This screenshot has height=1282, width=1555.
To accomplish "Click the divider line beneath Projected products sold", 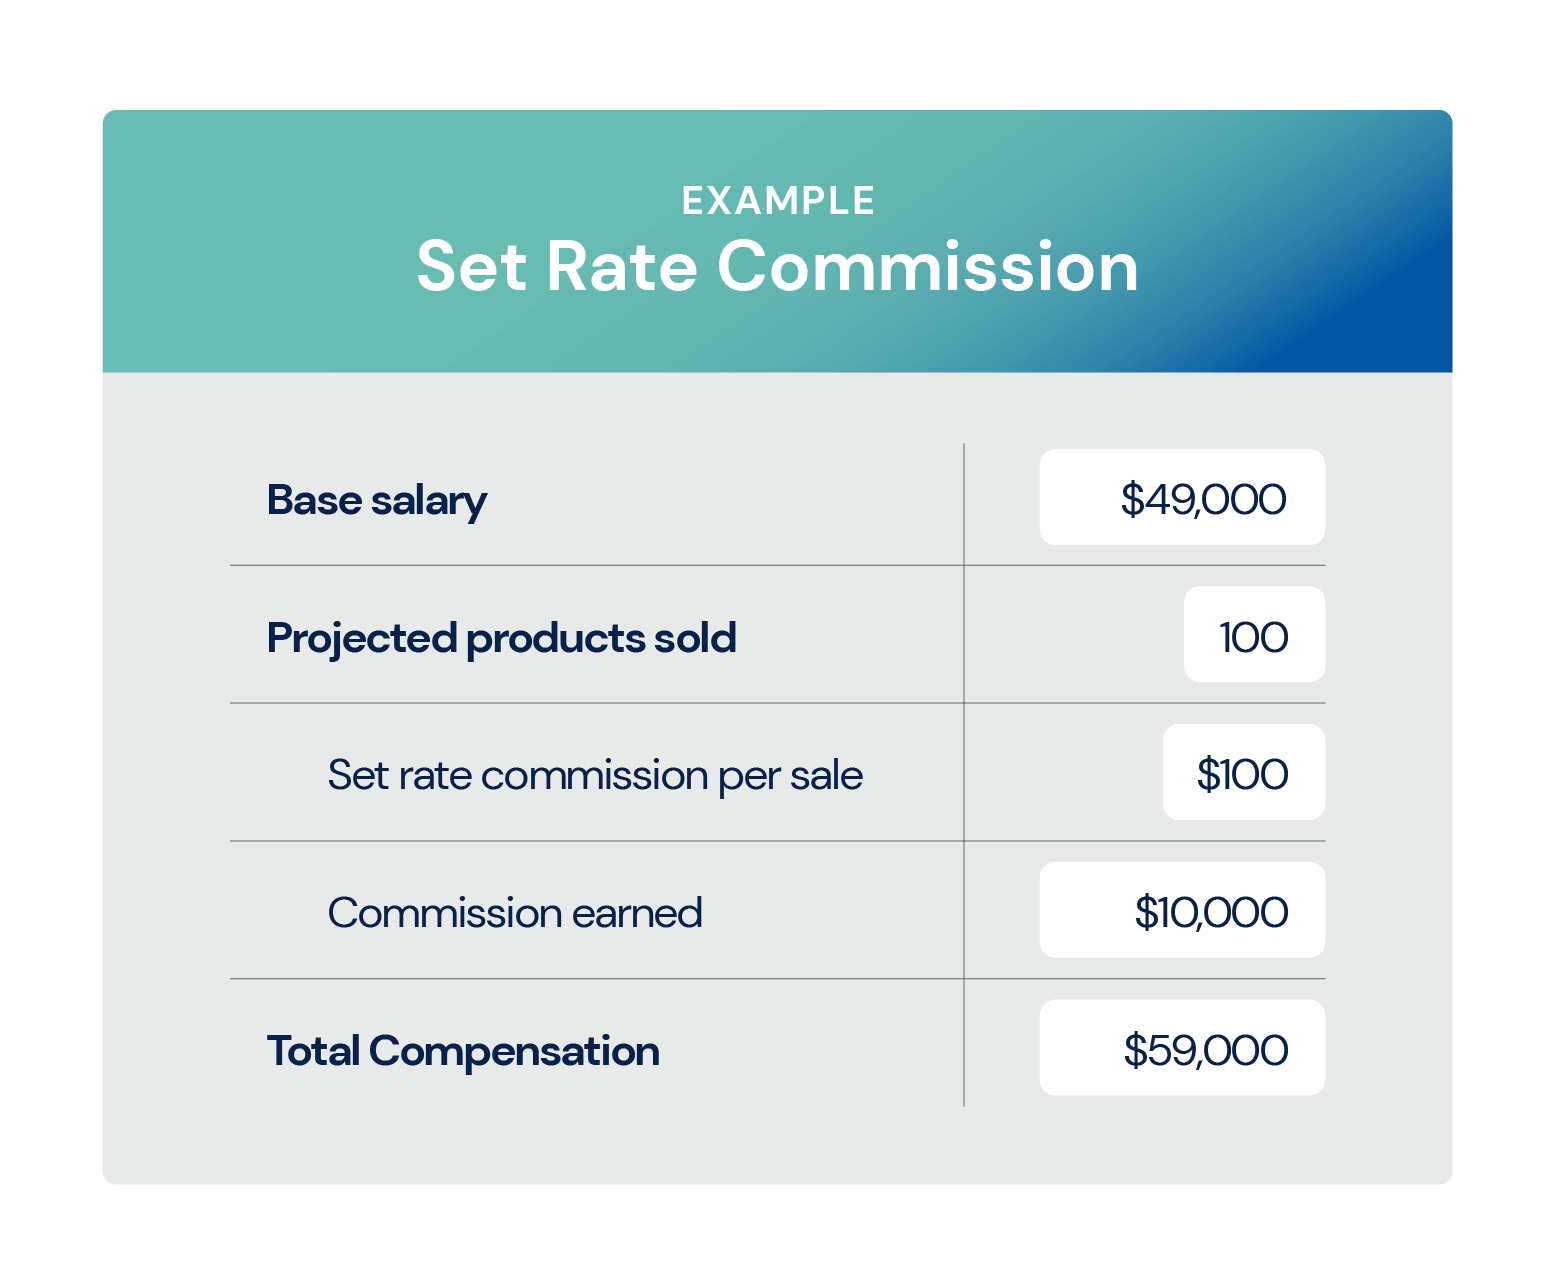I will (600, 703).
